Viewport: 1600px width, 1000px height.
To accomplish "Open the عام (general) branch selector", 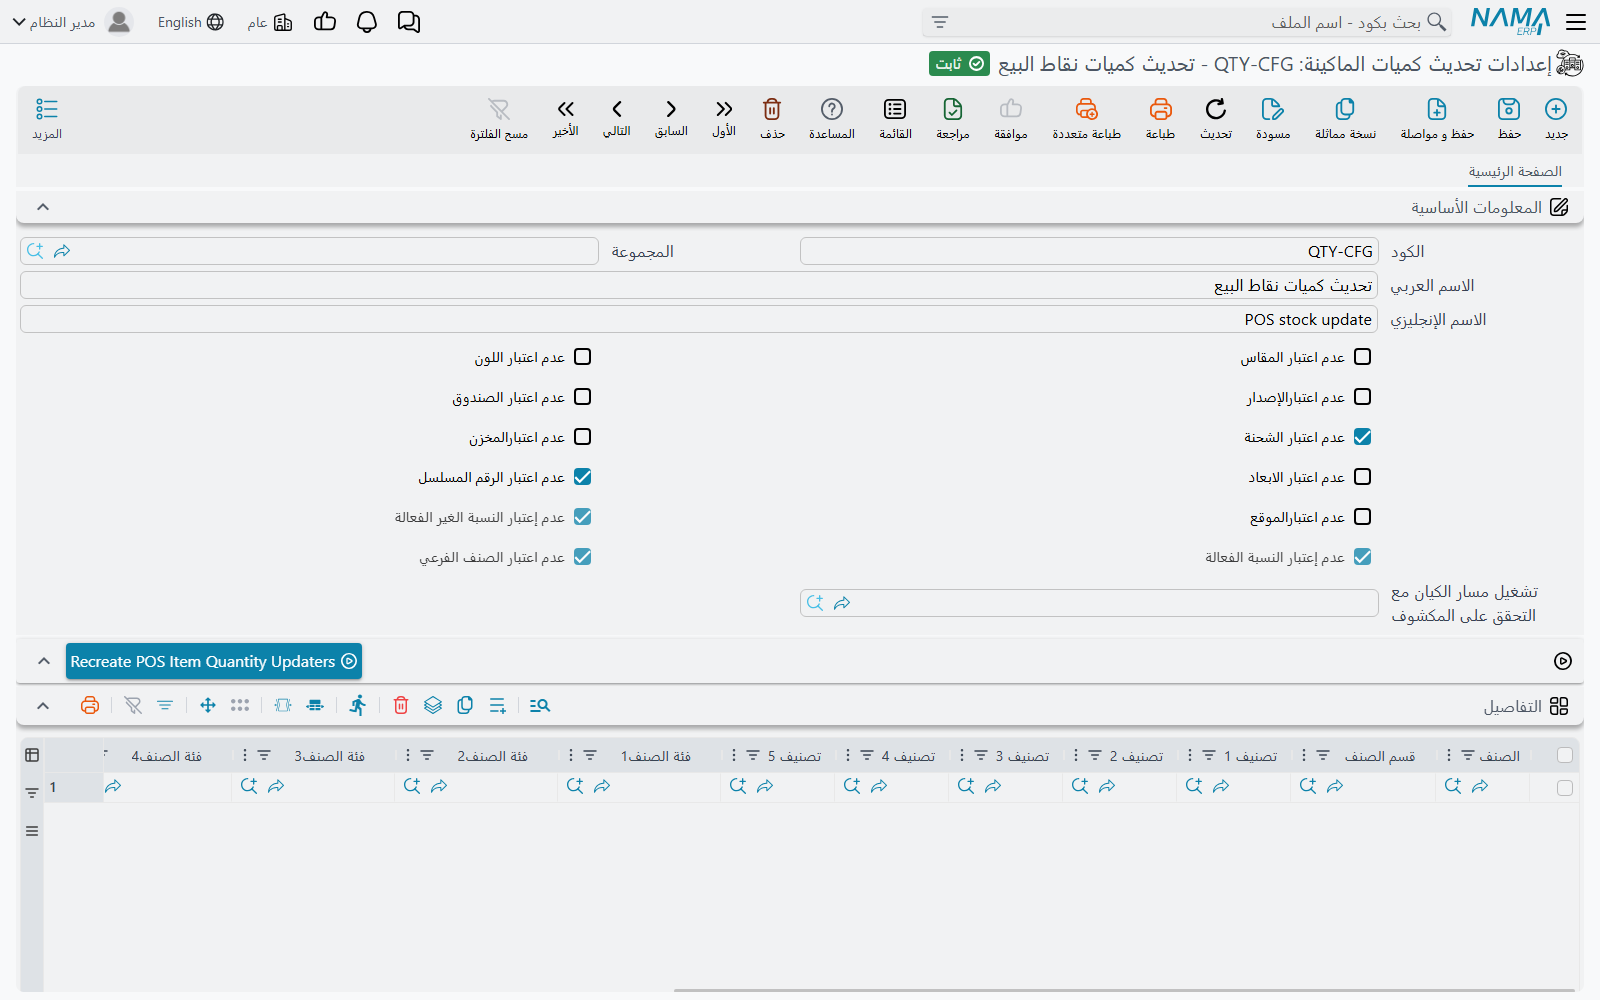I will pos(270,22).
